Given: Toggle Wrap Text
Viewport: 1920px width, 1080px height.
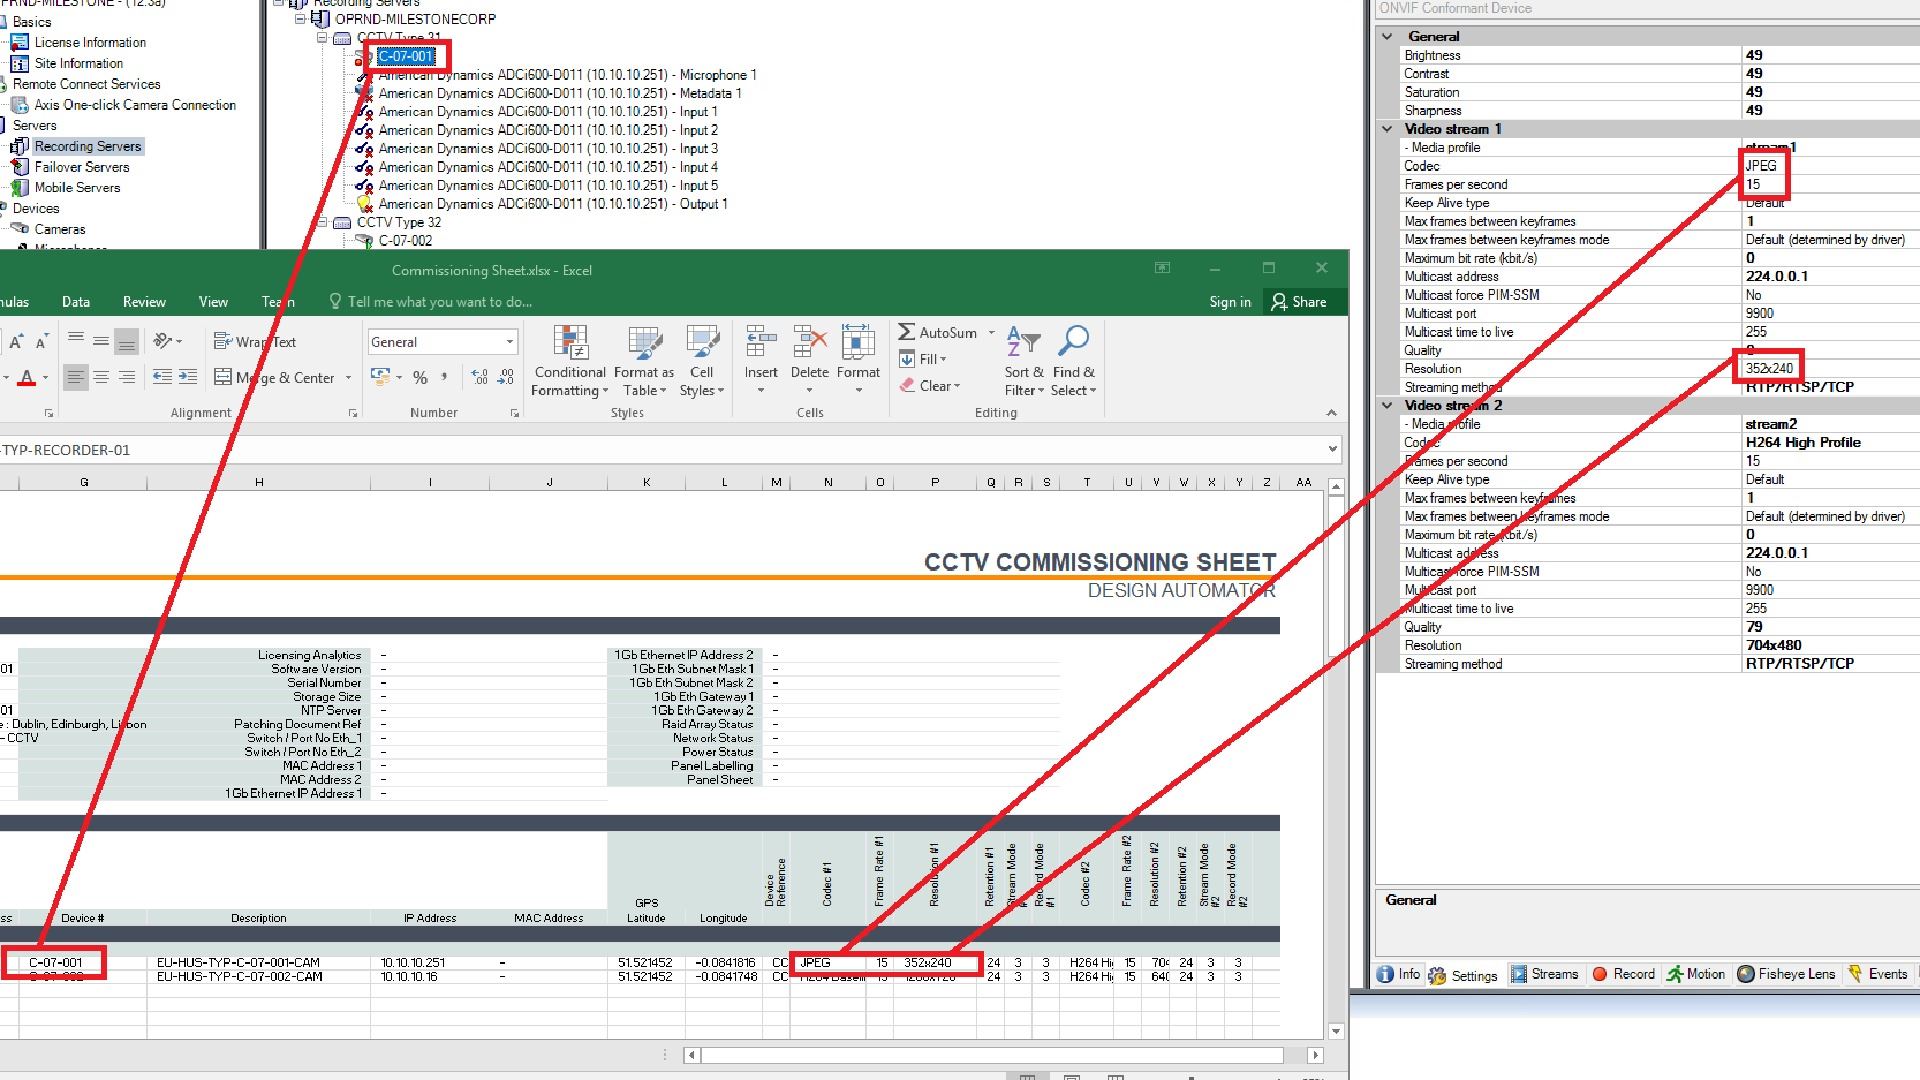Looking at the screenshot, I should click(255, 342).
